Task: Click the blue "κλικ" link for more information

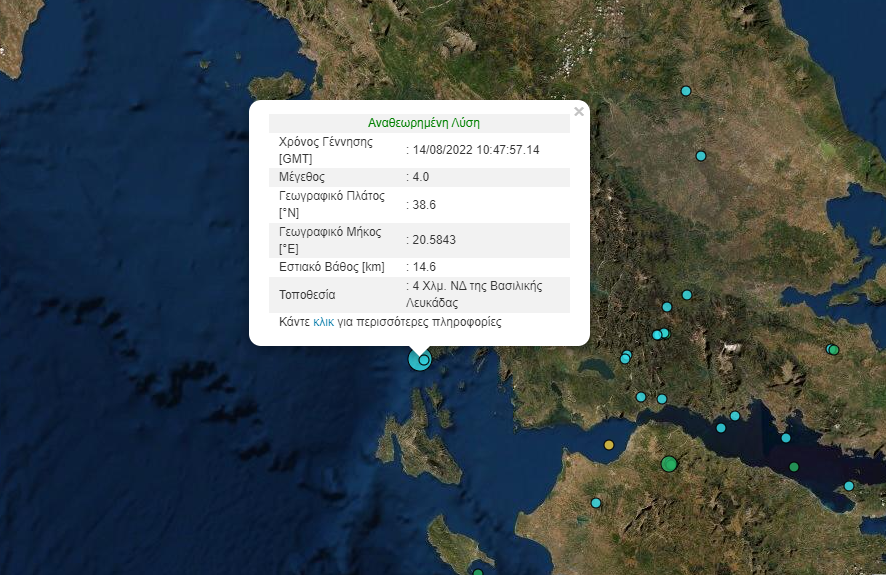Action: pos(323,322)
